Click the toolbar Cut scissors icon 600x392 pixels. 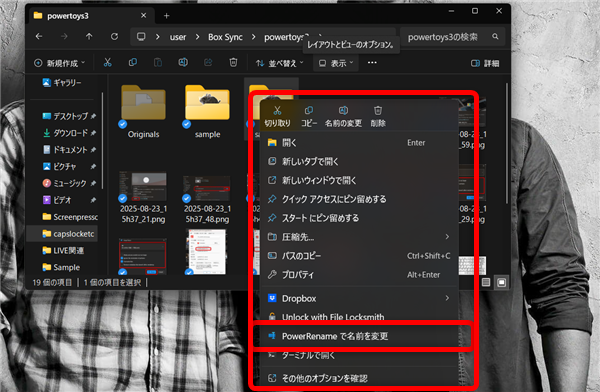[x=108, y=62]
